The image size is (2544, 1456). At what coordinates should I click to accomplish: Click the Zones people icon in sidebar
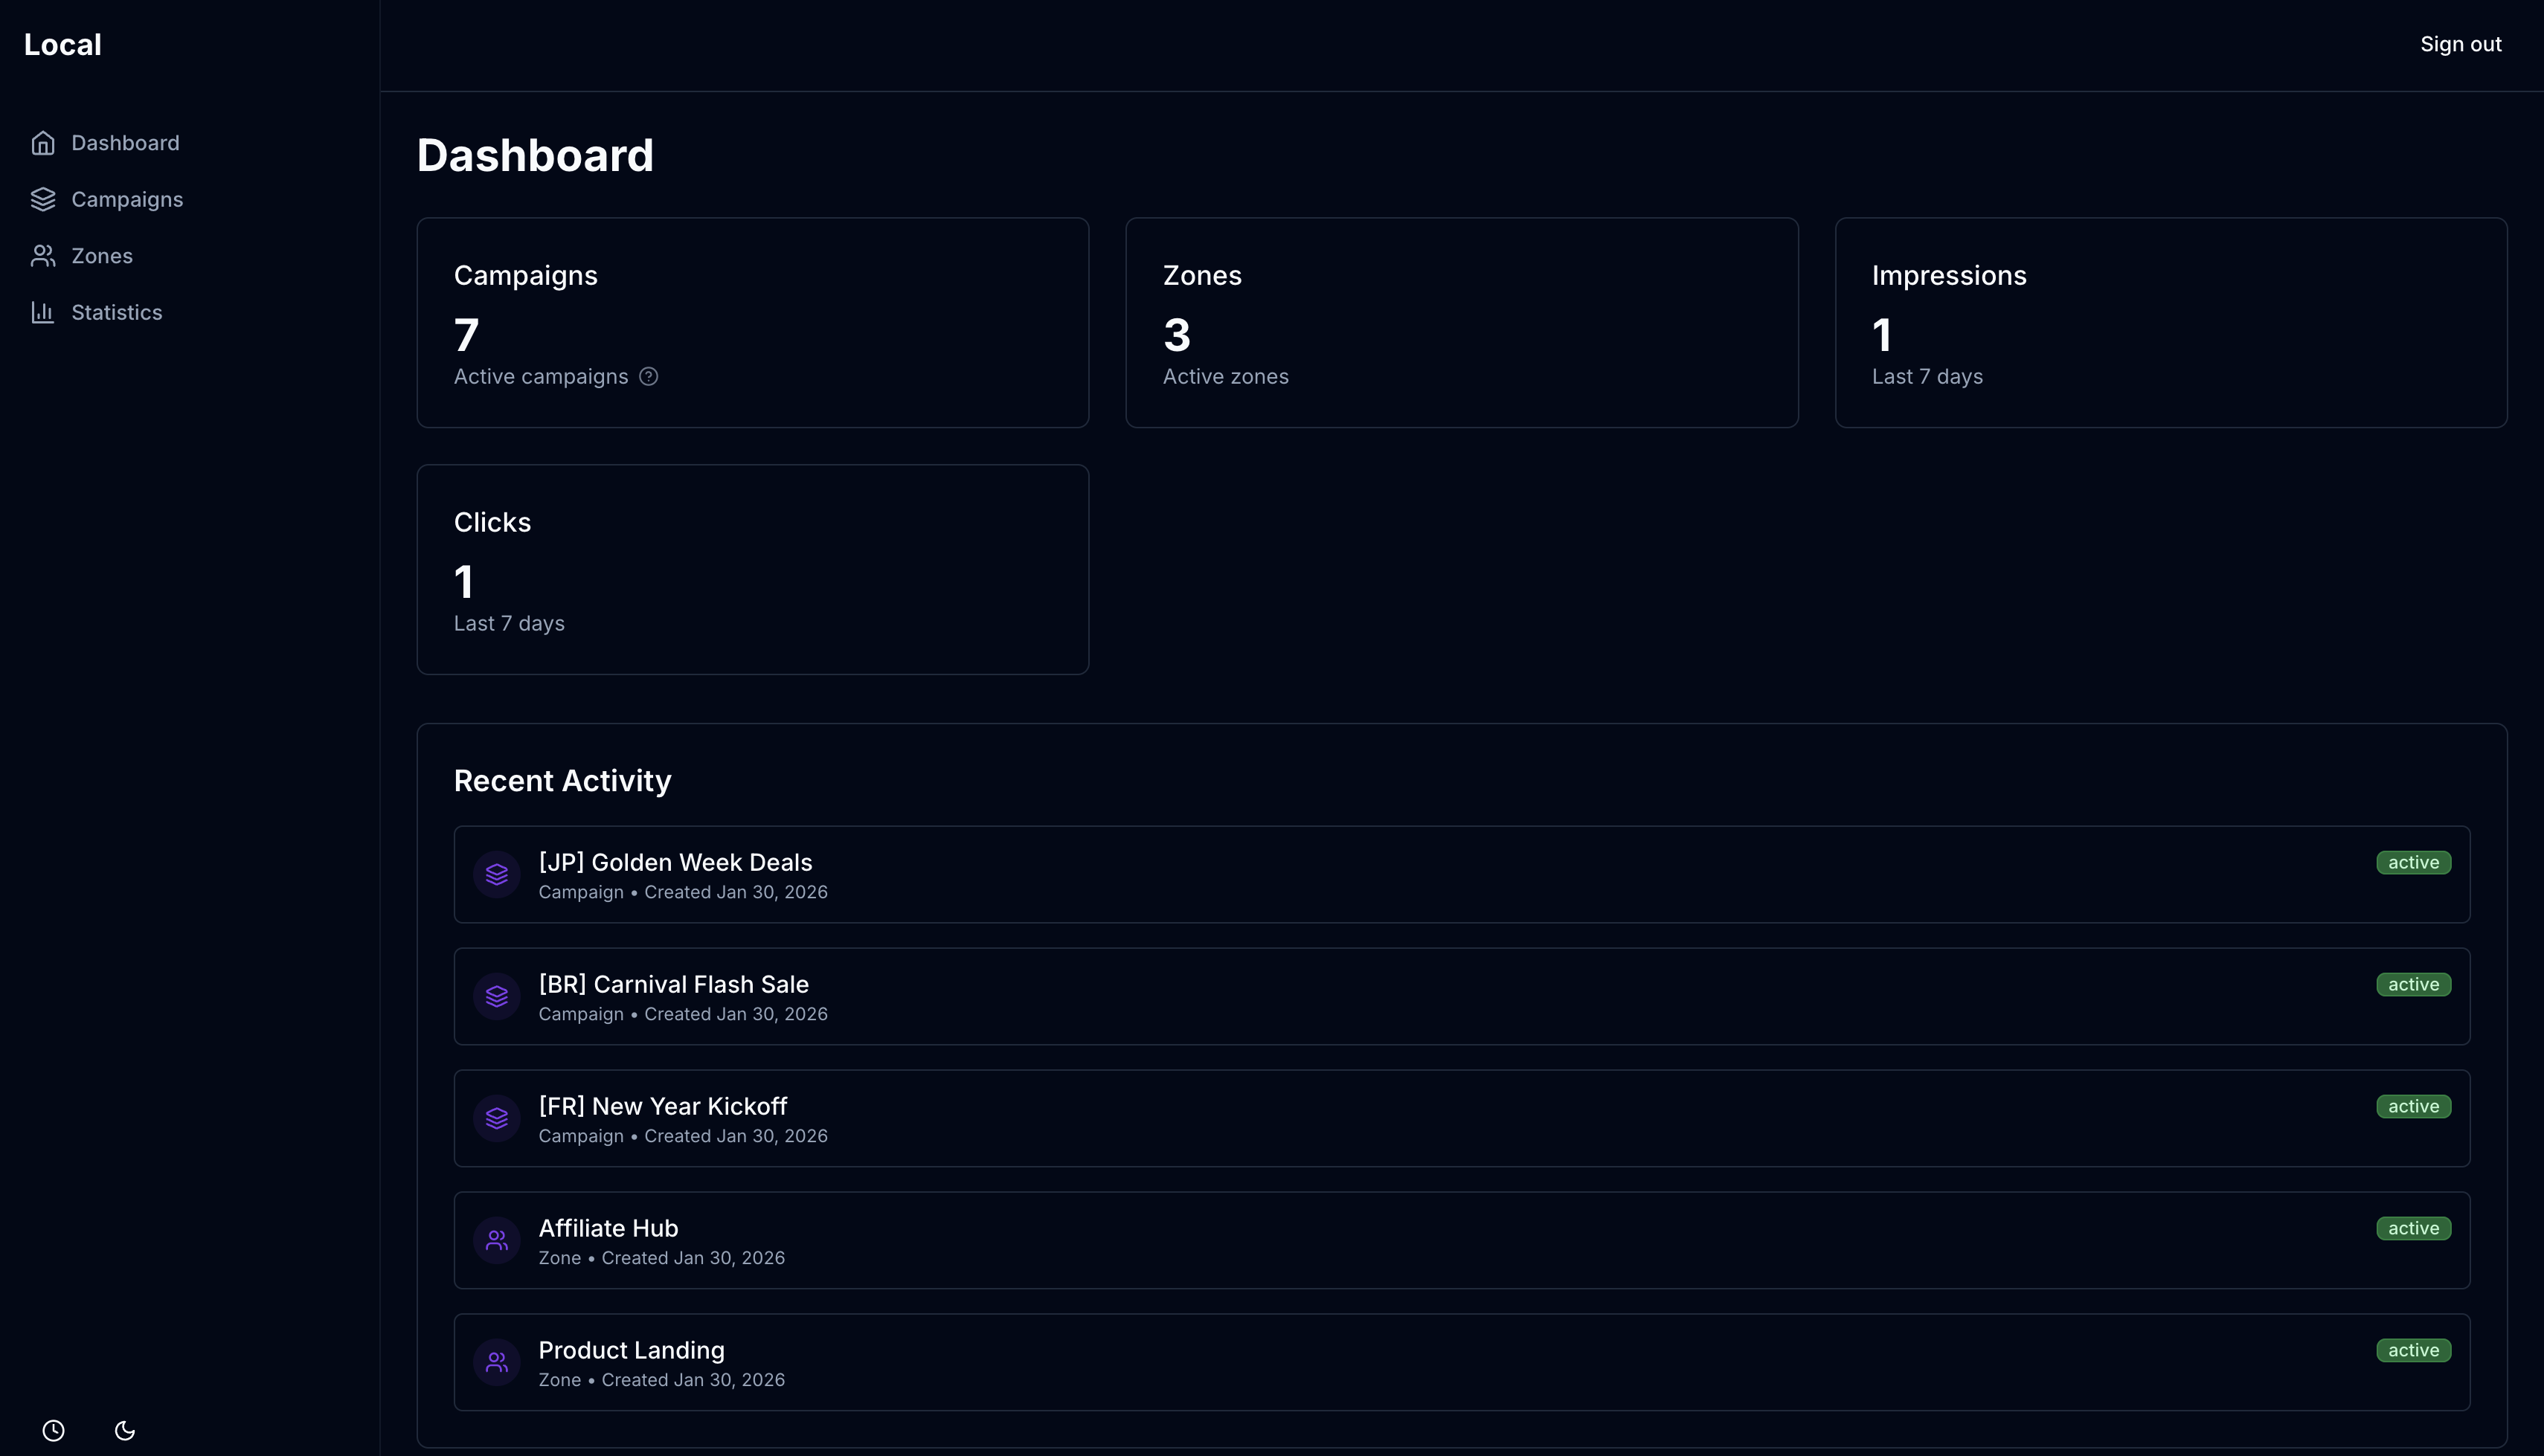point(42,256)
